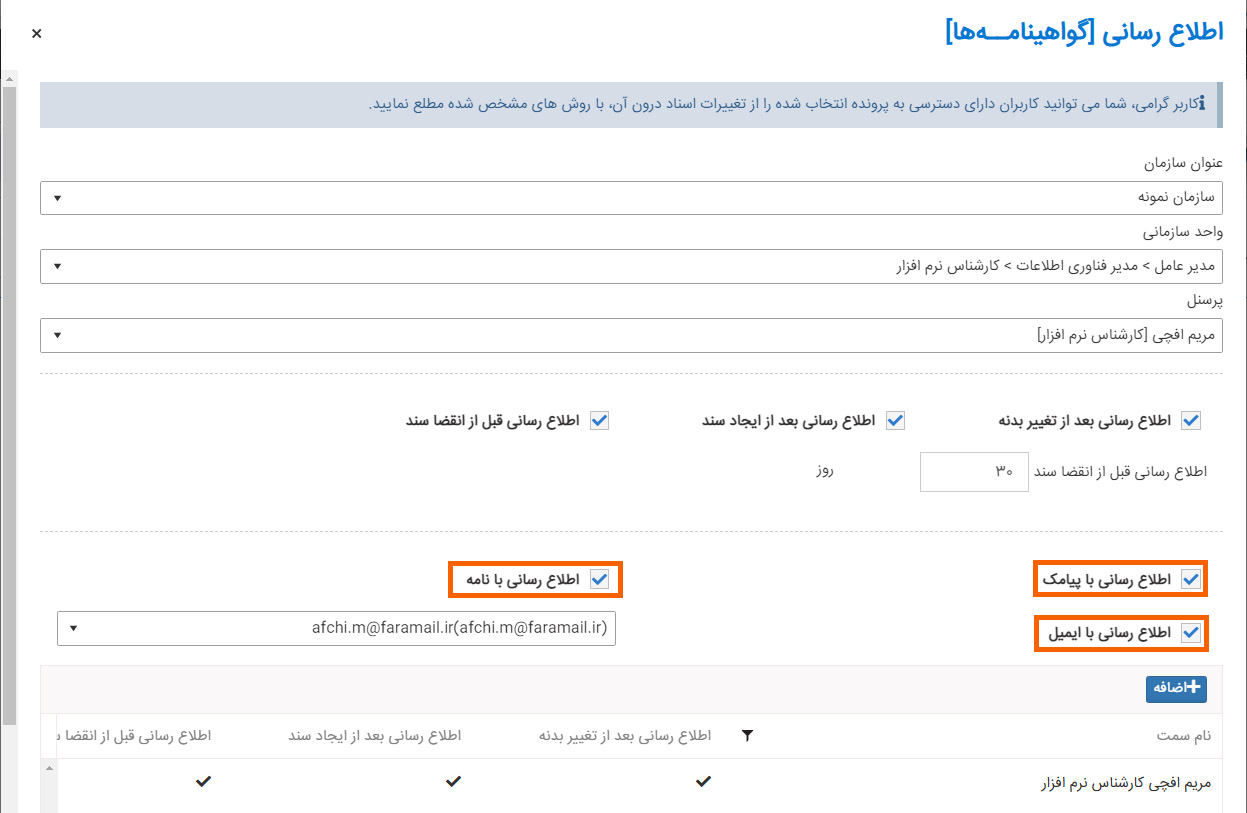Close the اطلاع رسانی dialog with the X

[36, 33]
